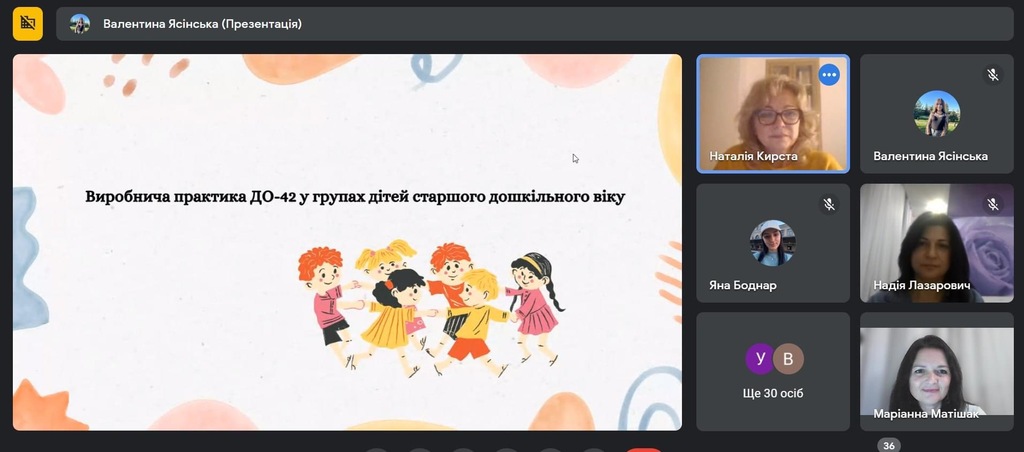Click the purple "У" participant avatar
This screenshot has height=452, width=1024.
(x=760, y=358)
